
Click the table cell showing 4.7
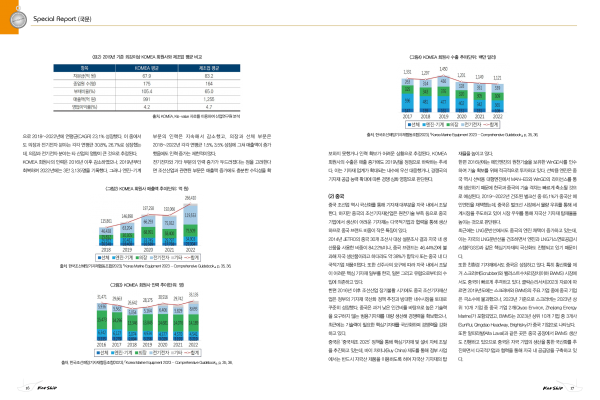point(209,107)
